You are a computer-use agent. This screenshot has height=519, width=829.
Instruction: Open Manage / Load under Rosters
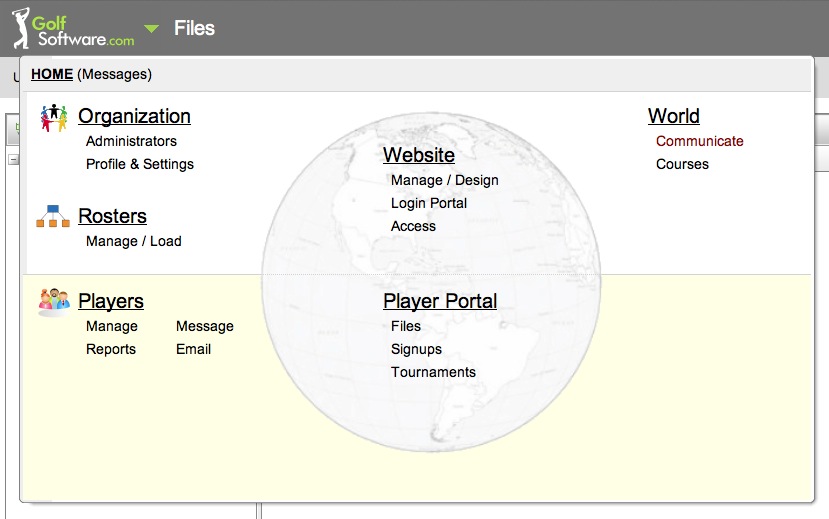133,241
